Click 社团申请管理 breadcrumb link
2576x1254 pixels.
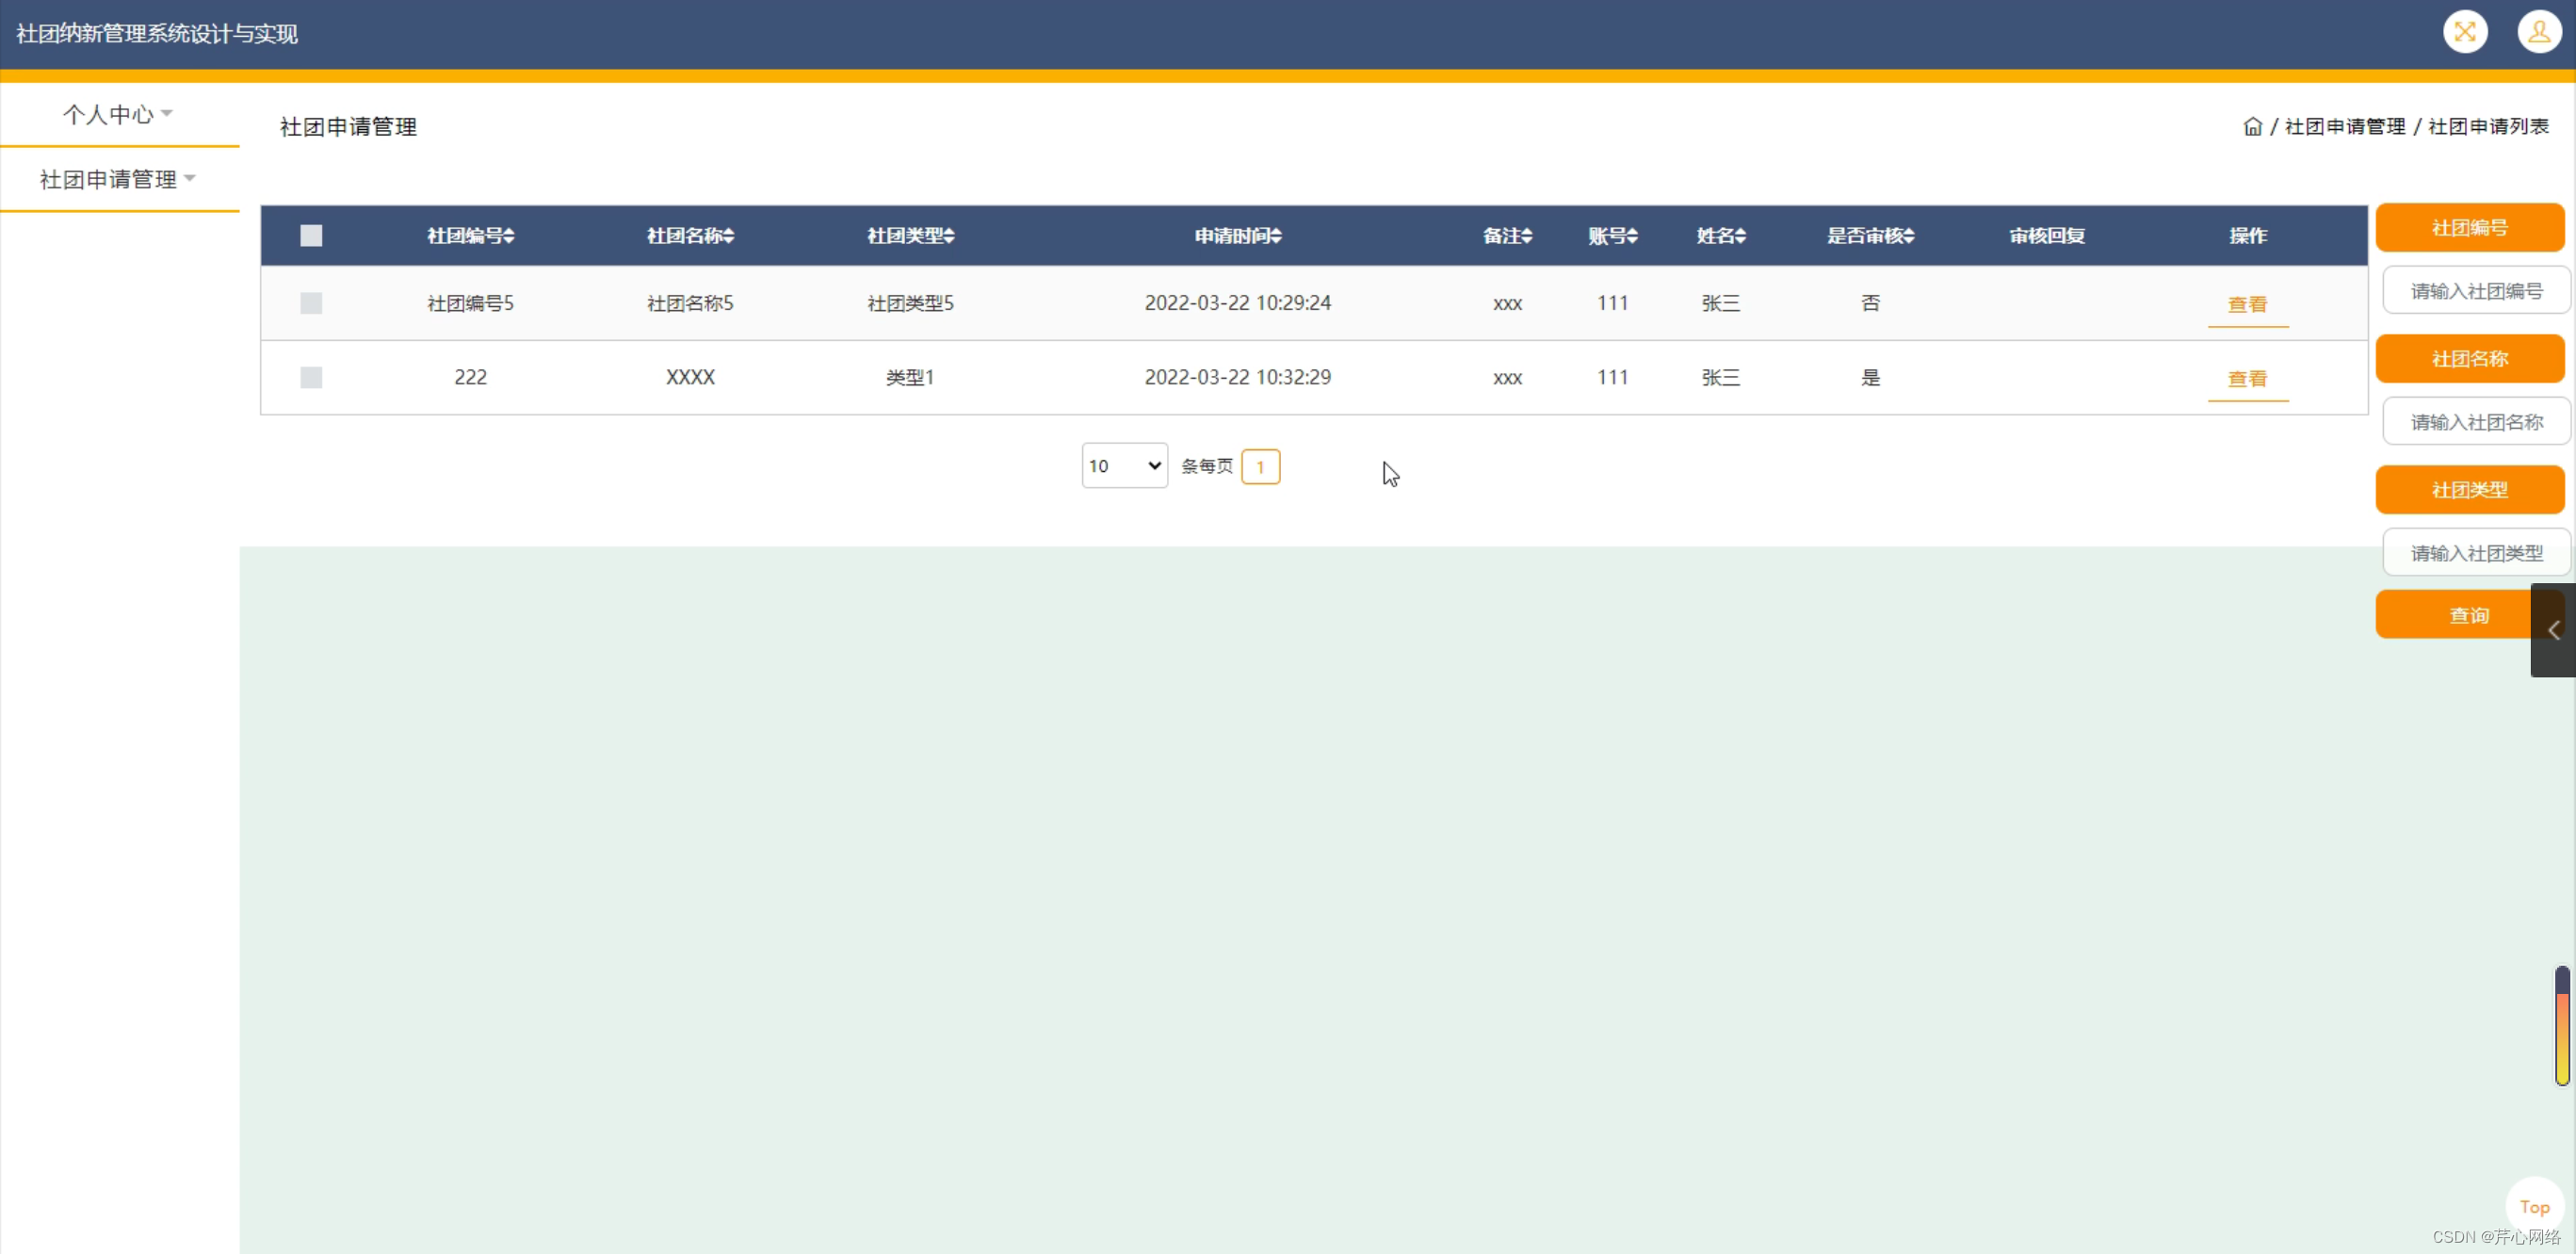(2344, 127)
